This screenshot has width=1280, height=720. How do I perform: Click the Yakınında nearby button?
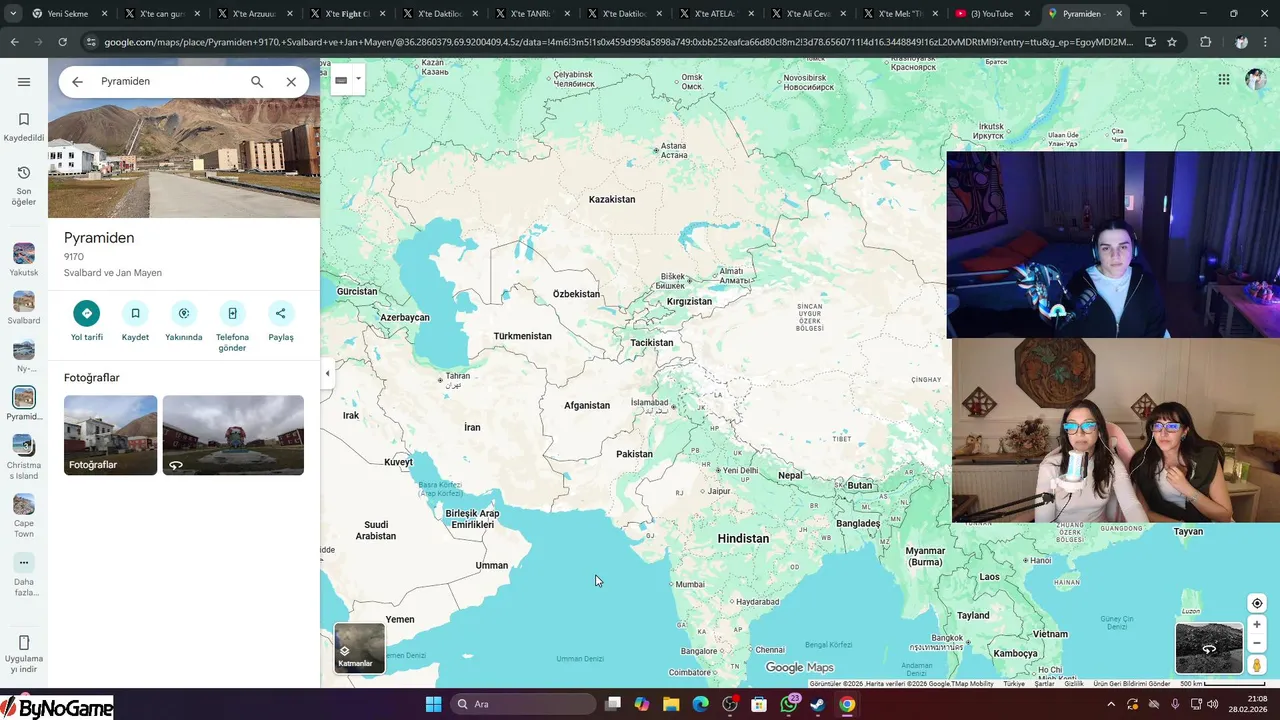184,322
